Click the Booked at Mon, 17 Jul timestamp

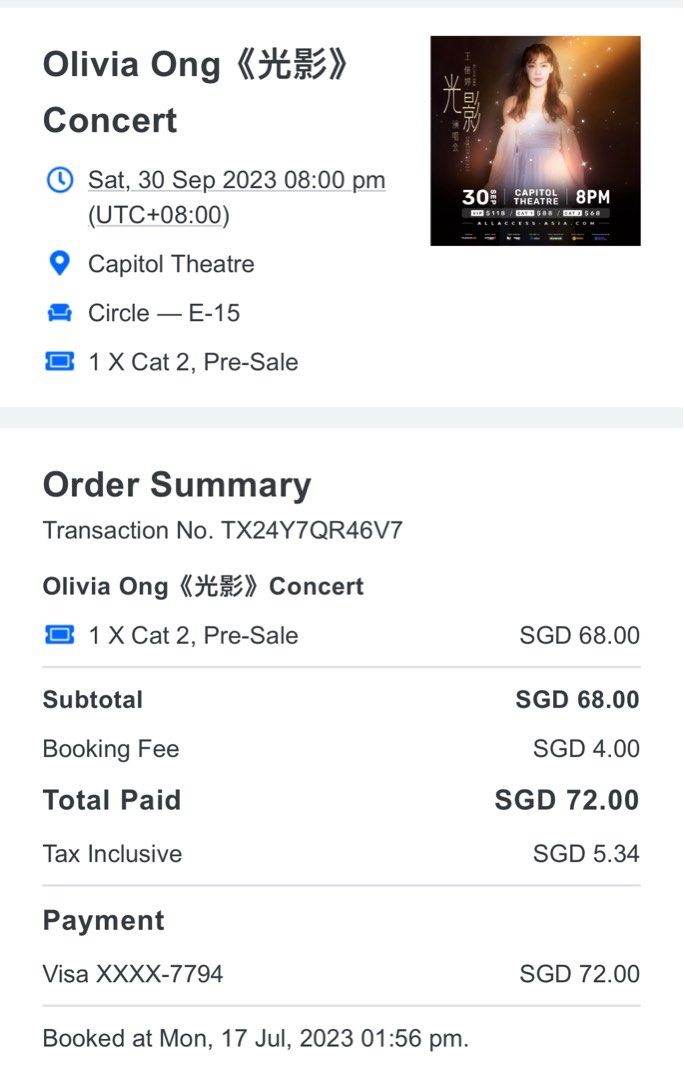point(255,1038)
